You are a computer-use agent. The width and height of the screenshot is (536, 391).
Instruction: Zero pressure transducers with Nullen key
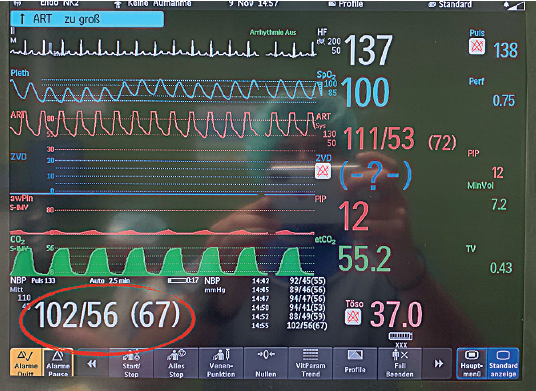(x=266, y=364)
